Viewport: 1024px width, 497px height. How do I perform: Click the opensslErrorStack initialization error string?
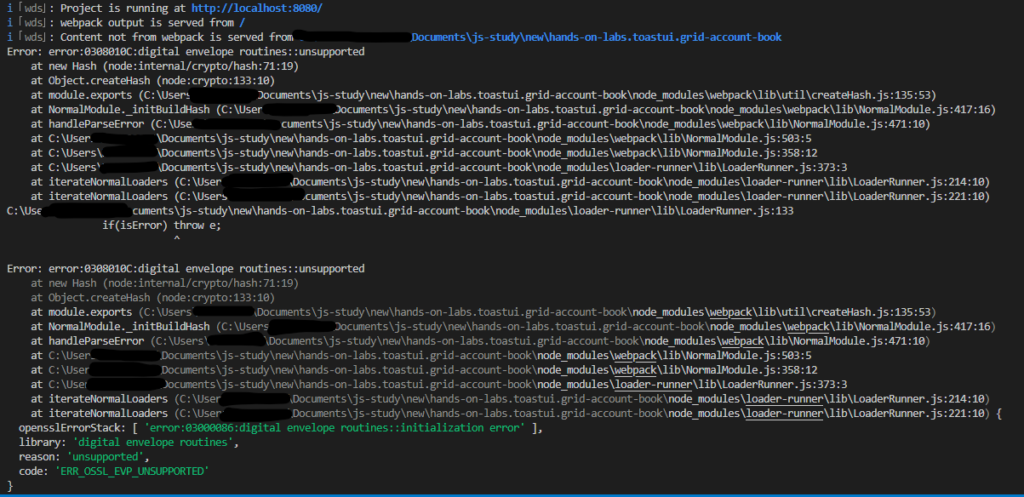pyautogui.click(x=335, y=428)
